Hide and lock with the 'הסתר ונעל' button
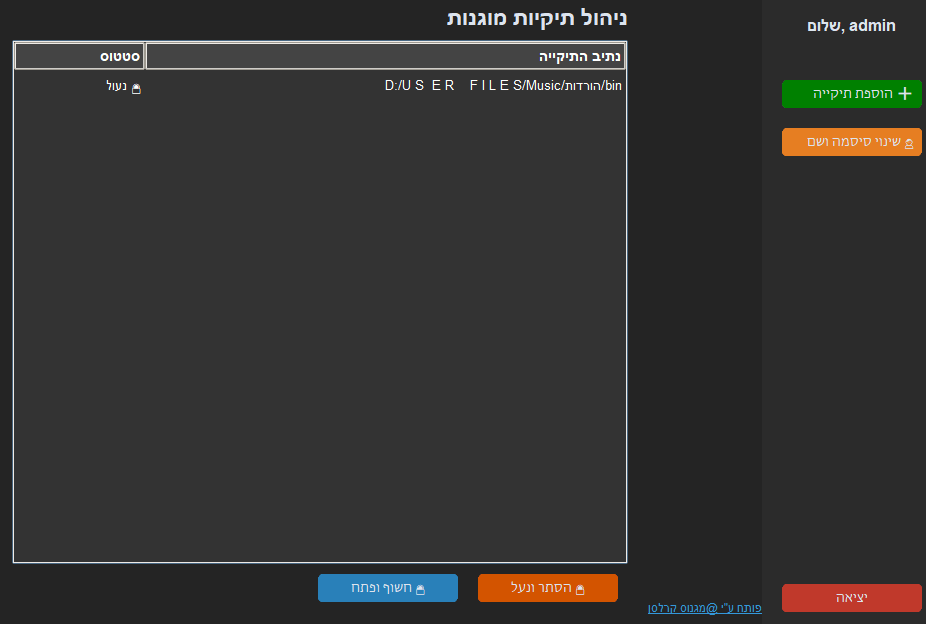Image resolution: width=926 pixels, height=624 pixels. [x=547, y=588]
